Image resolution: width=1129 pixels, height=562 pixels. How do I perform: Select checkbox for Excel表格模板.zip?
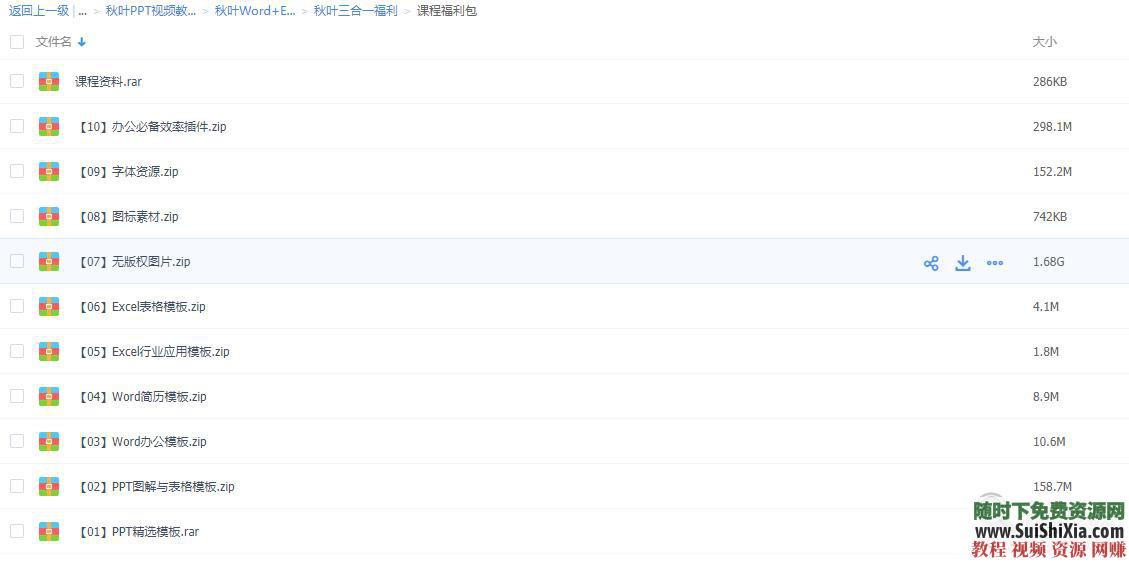click(17, 306)
